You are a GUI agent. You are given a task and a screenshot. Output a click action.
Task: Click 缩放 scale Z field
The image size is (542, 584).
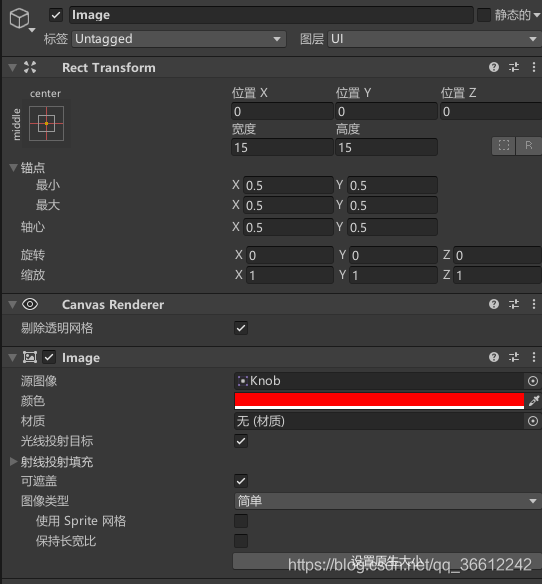pos(498,276)
